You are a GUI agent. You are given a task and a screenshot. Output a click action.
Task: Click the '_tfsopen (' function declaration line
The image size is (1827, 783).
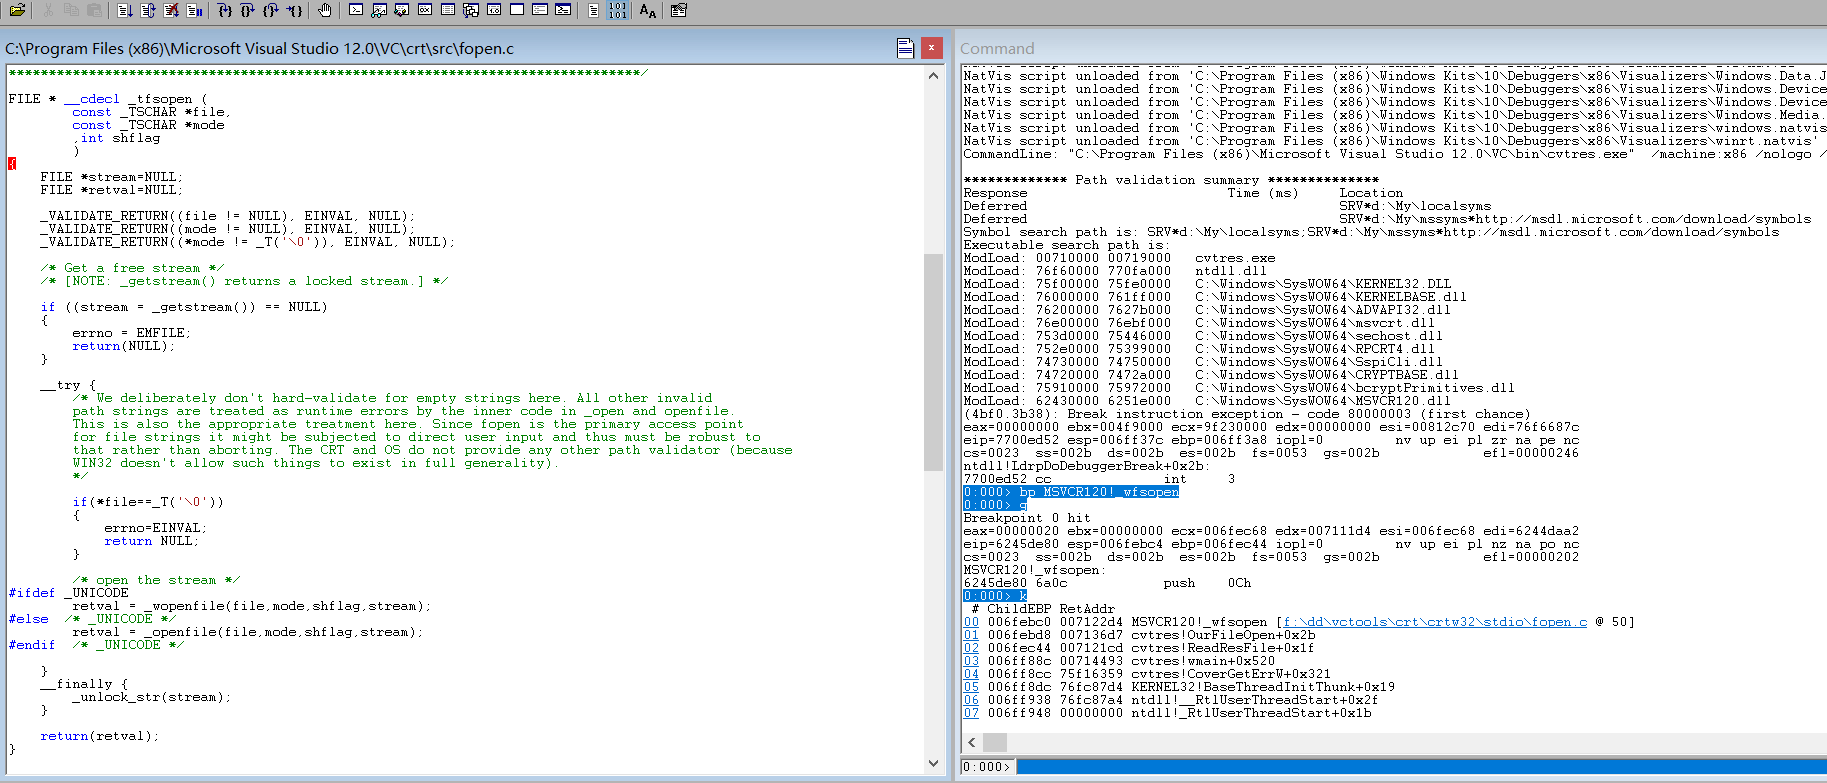coord(108,99)
